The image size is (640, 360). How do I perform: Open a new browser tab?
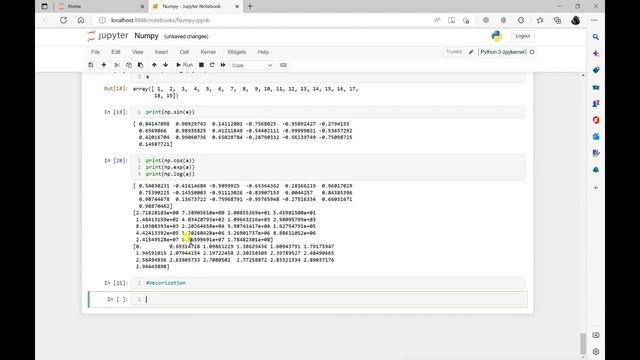(250, 7)
